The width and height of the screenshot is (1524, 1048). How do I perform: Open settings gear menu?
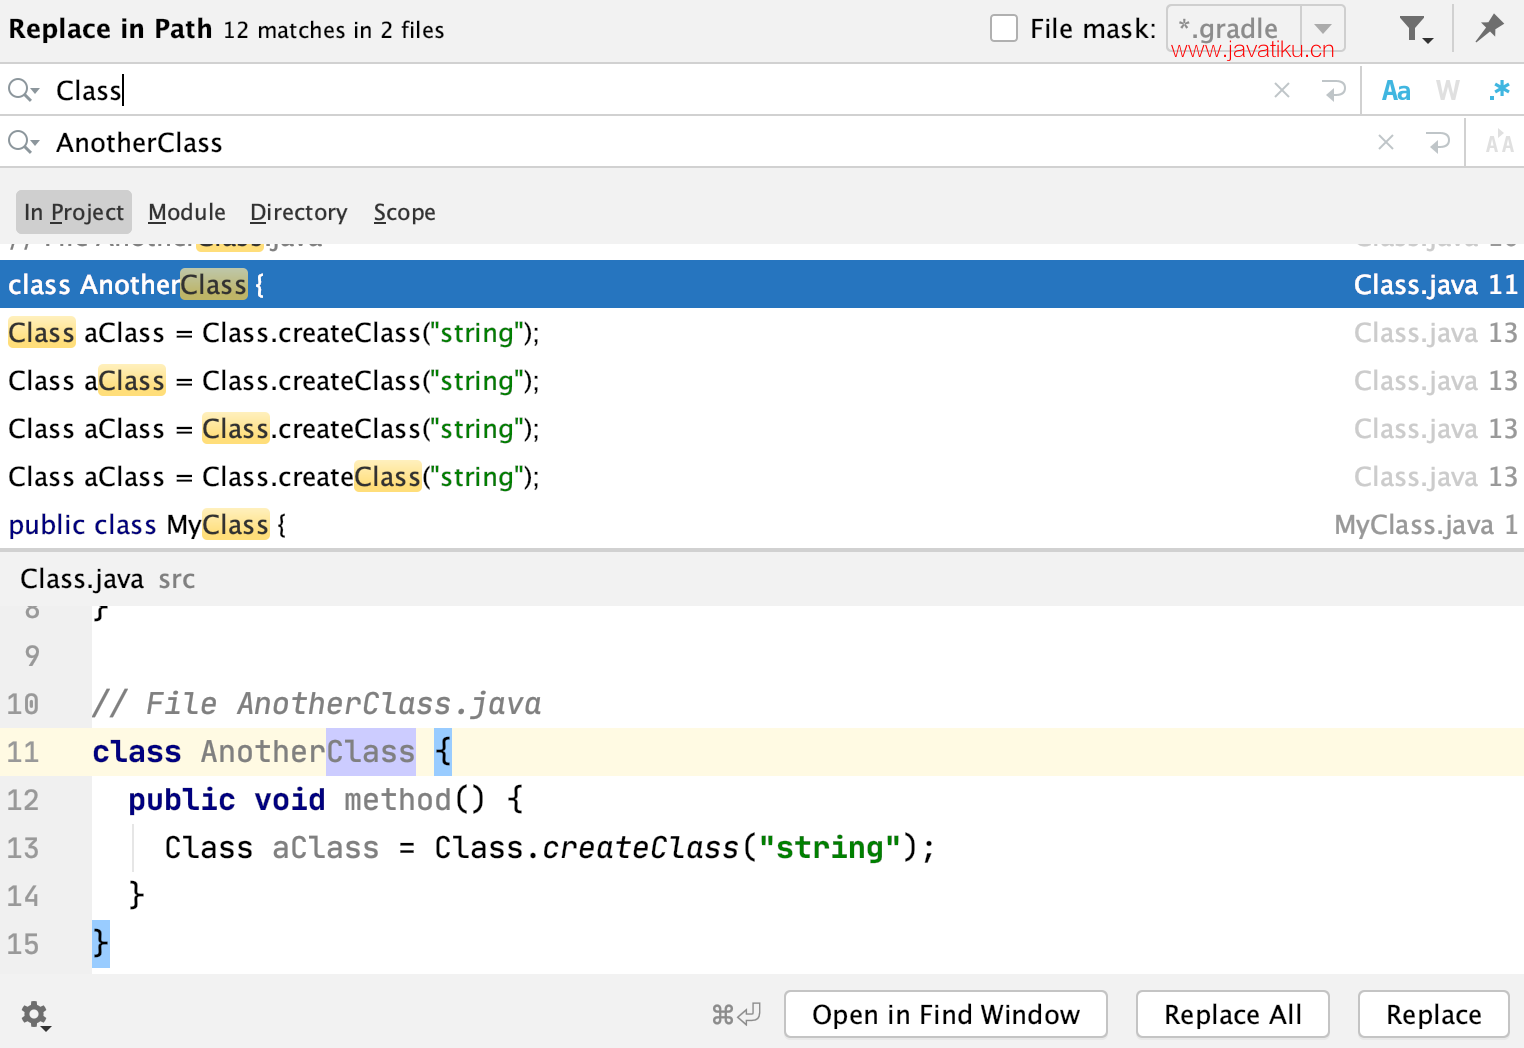pos(35,1015)
